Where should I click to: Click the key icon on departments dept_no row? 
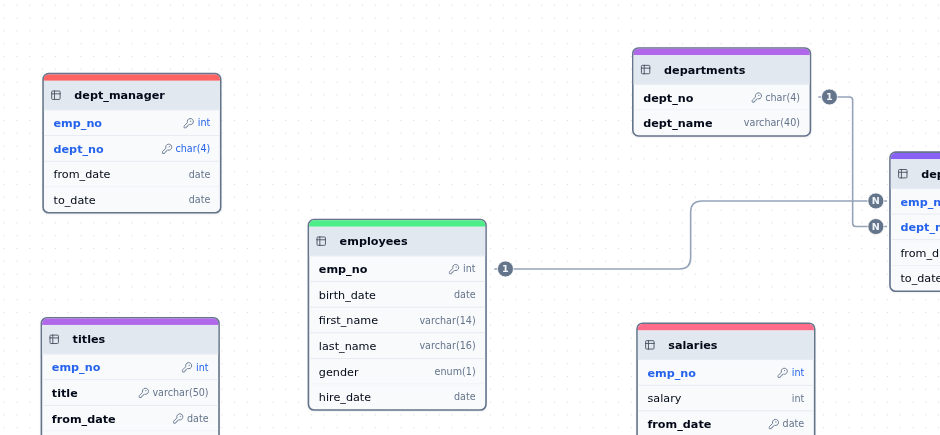[757, 98]
